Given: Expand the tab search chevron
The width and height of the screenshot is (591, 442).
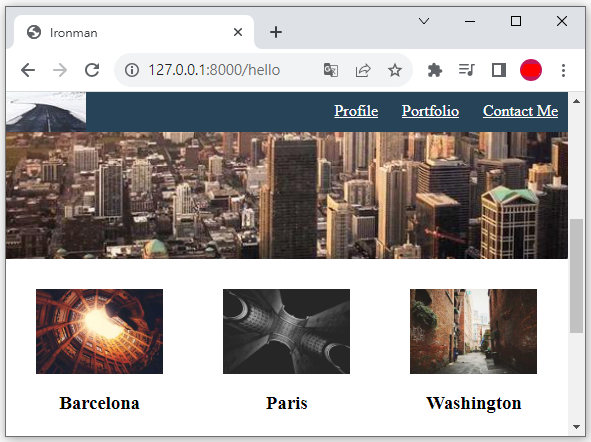Looking at the screenshot, I should [424, 21].
